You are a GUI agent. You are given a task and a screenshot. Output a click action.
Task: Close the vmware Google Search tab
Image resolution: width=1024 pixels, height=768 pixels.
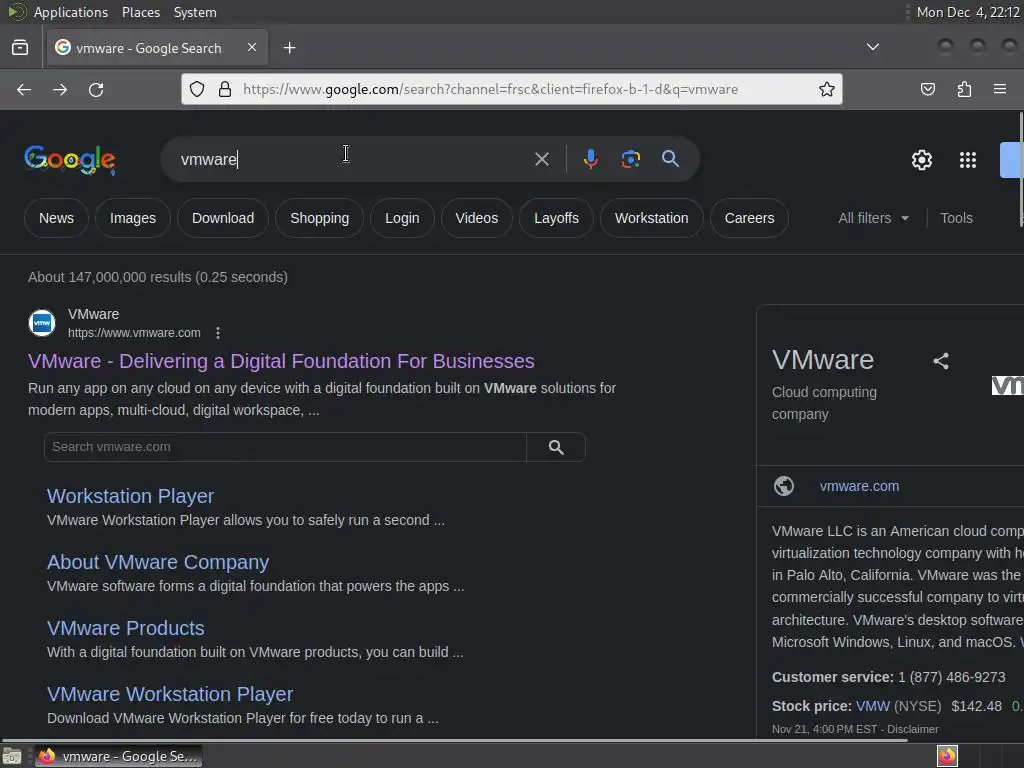252,47
